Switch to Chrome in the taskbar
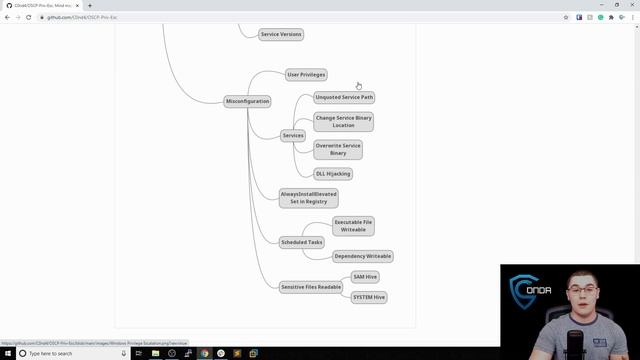This screenshot has height=360, width=640. point(204,353)
